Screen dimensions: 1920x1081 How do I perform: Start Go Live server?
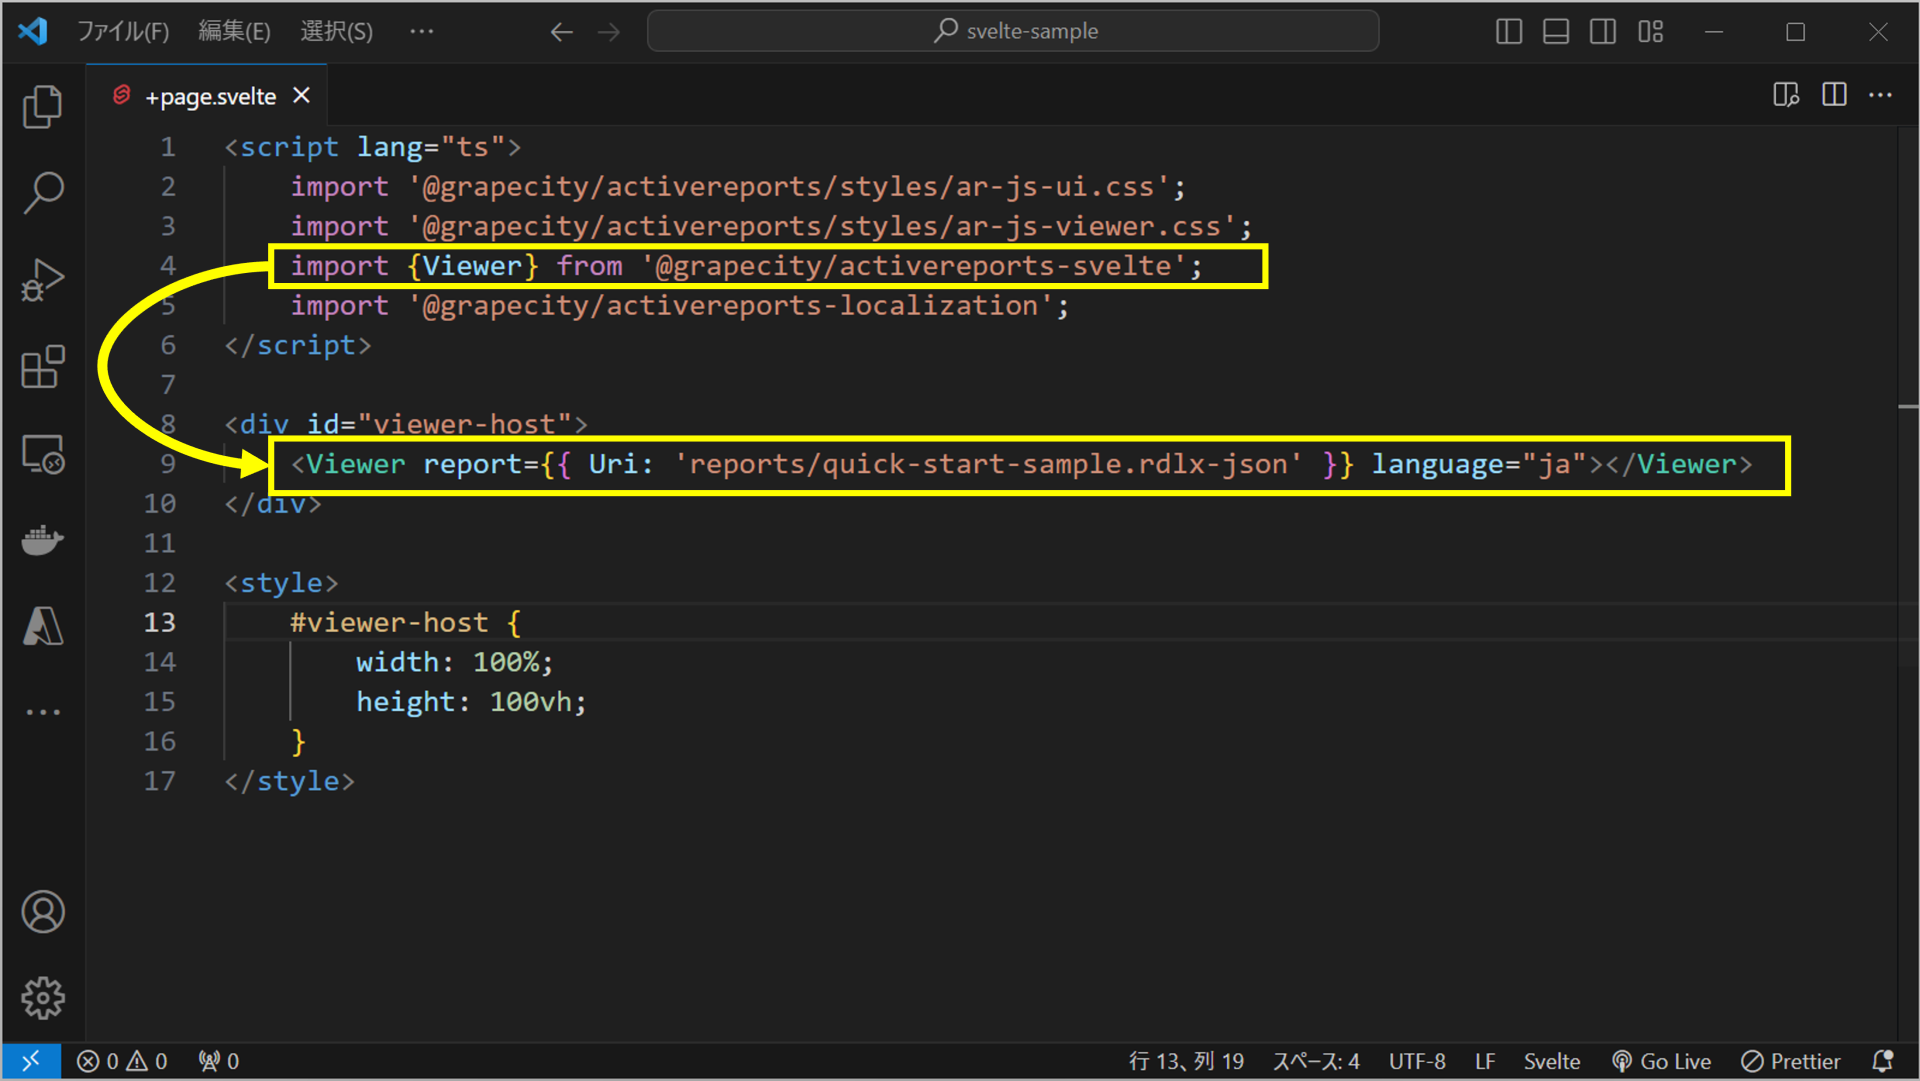(x=1662, y=1061)
